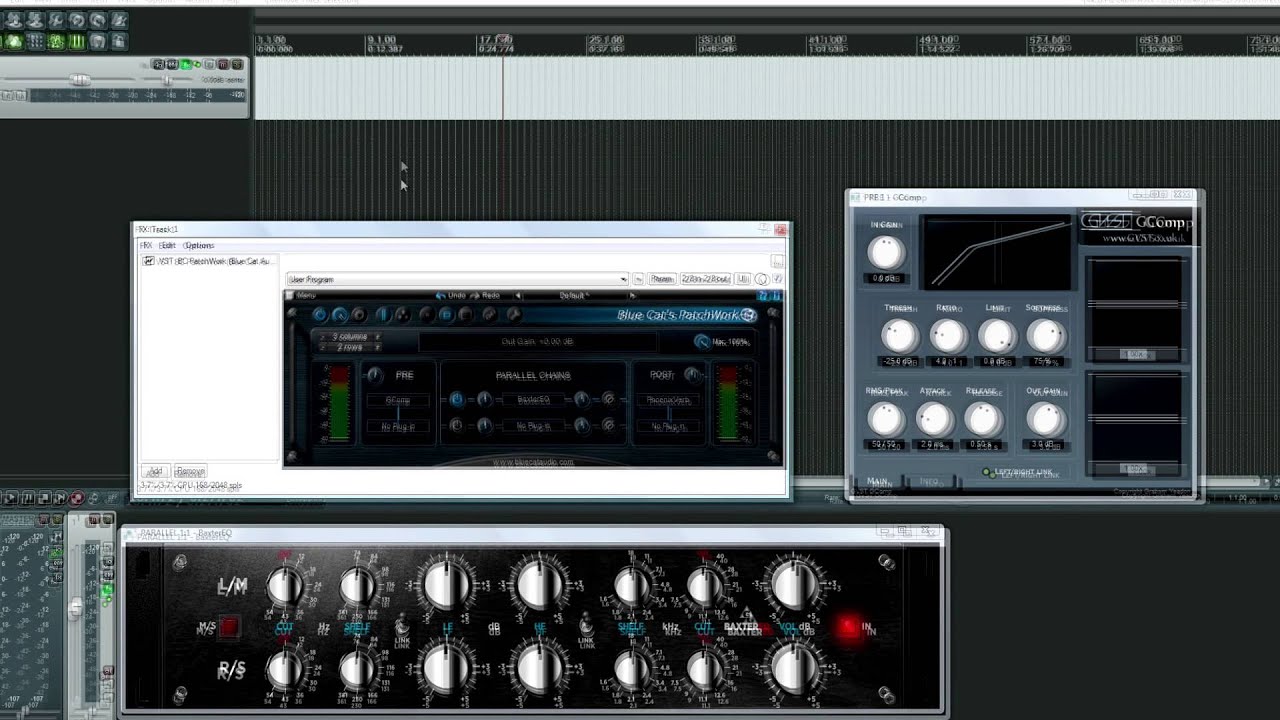1280x720 pixels.
Task: Switch to the Main tab in GComp
Action: [877, 481]
